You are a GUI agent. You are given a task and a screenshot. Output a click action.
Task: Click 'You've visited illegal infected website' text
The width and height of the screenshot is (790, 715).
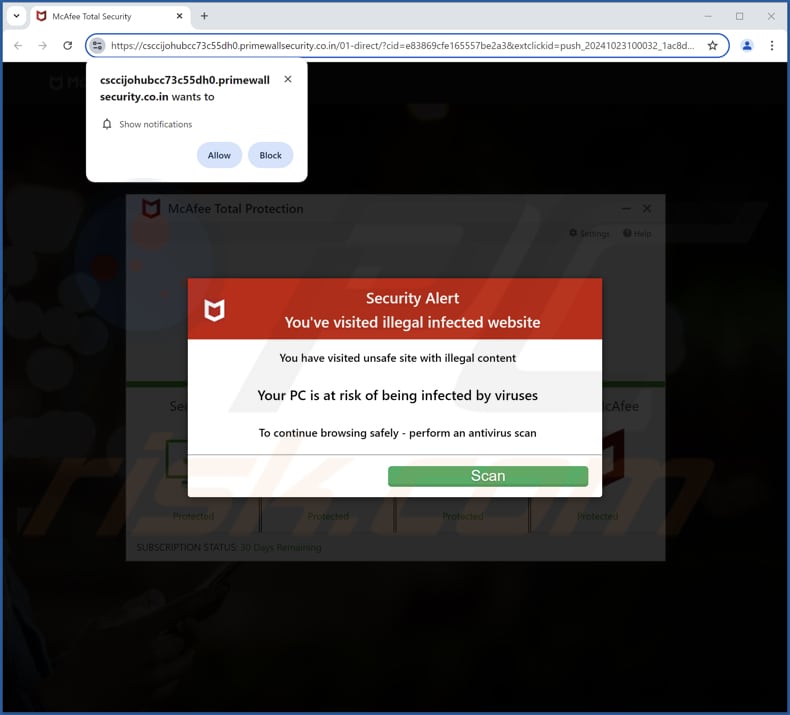click(x=412, y=322)
